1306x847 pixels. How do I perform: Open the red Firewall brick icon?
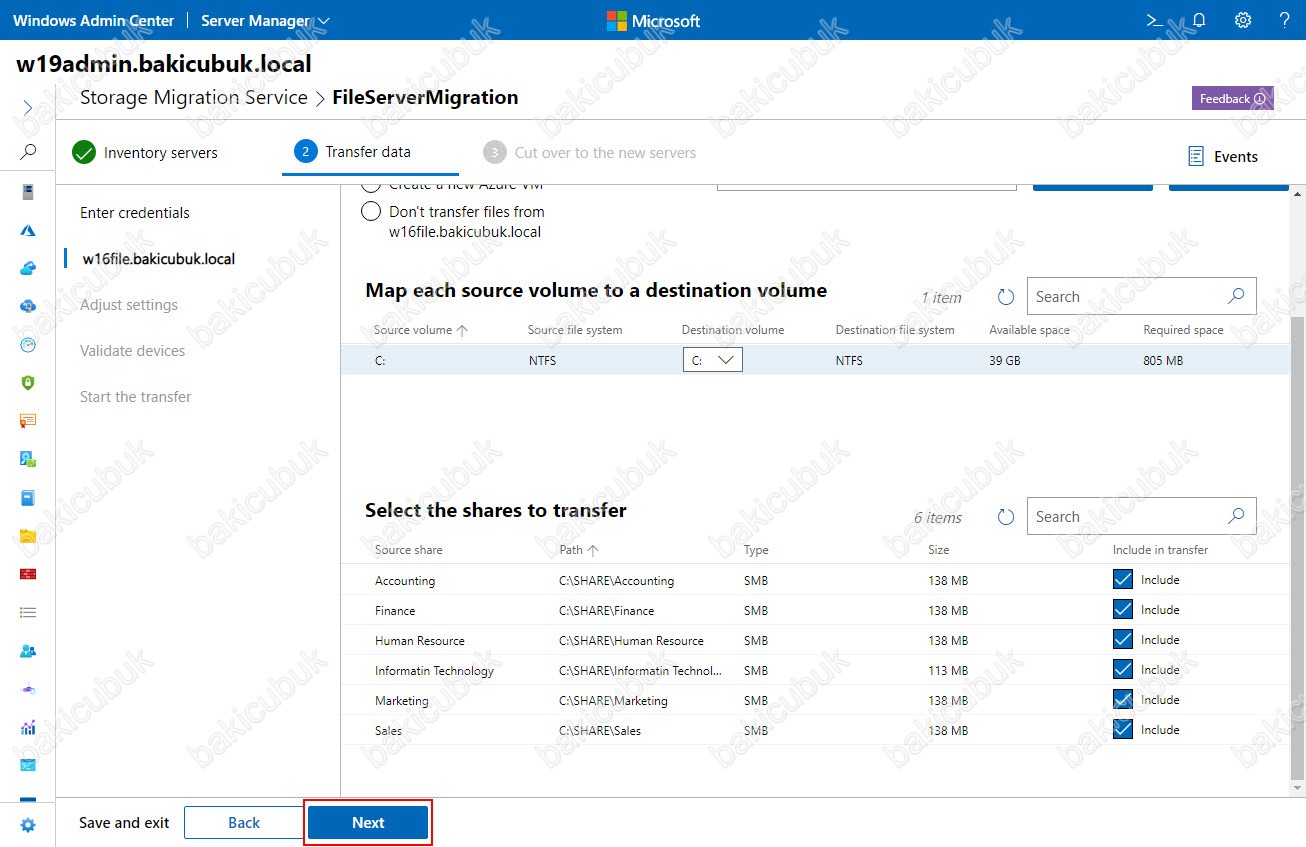coord(28,574)
